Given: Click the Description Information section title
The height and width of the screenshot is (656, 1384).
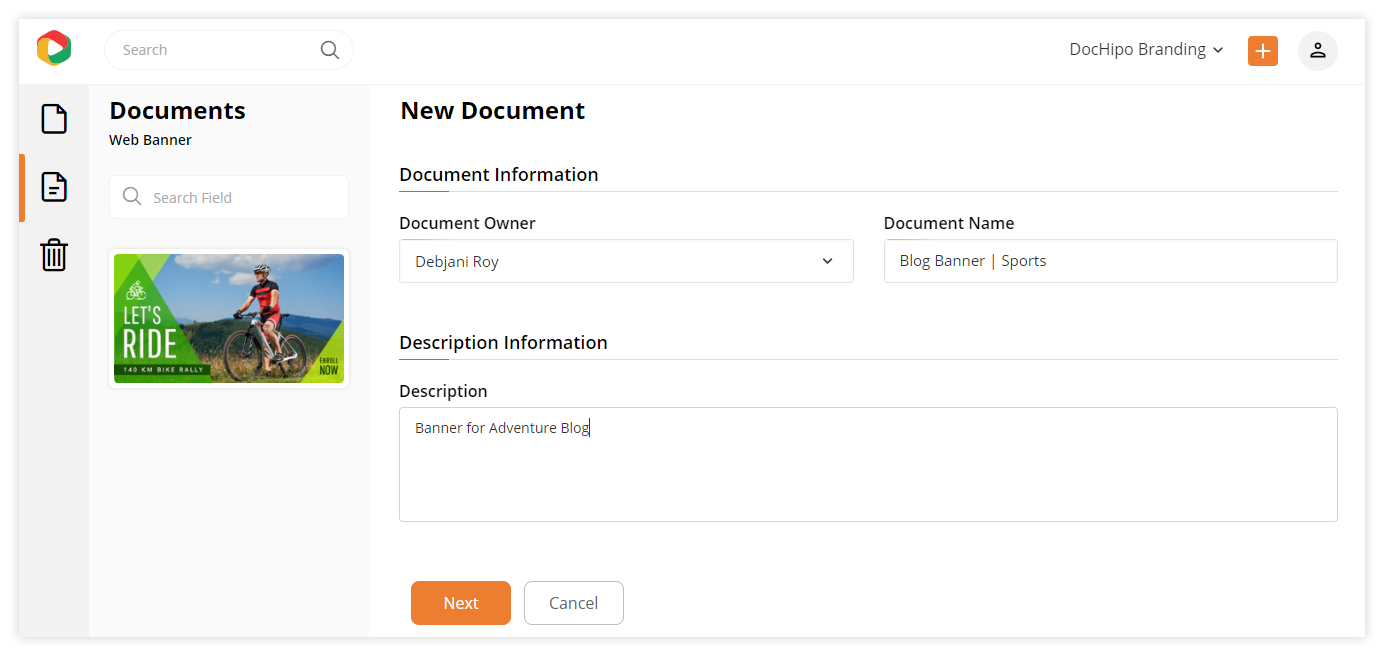Looking at the screenshot, I should pyautogui.click(x=503, y=342).
